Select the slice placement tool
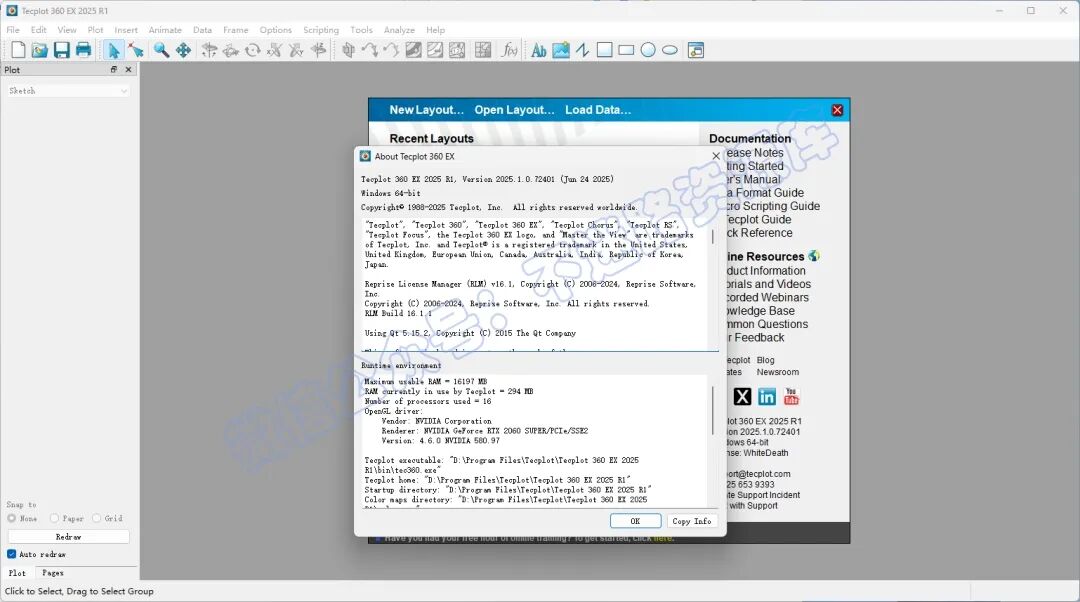1080x602 pixels. click(x=349, y=50)
